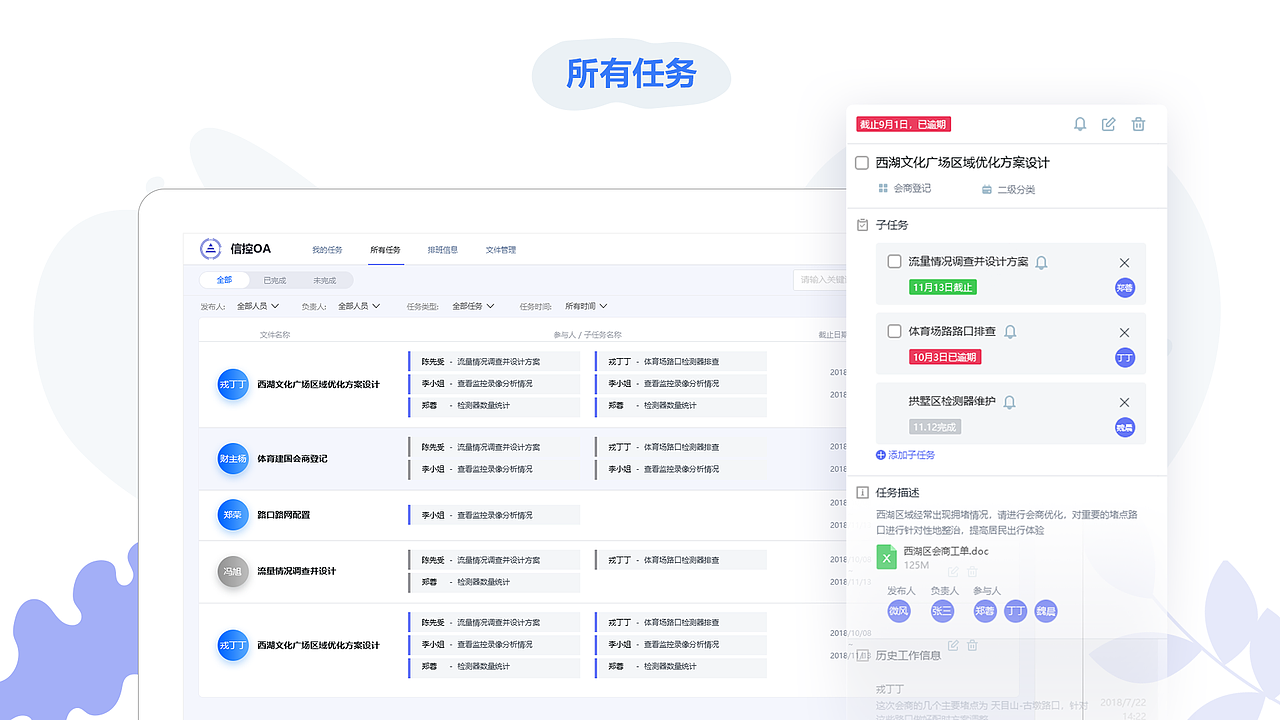Mark subtask 流量情况调查并设计方案 as complete
The width and height of the screenshot is (1280, 720).
[x=894, y=262]
